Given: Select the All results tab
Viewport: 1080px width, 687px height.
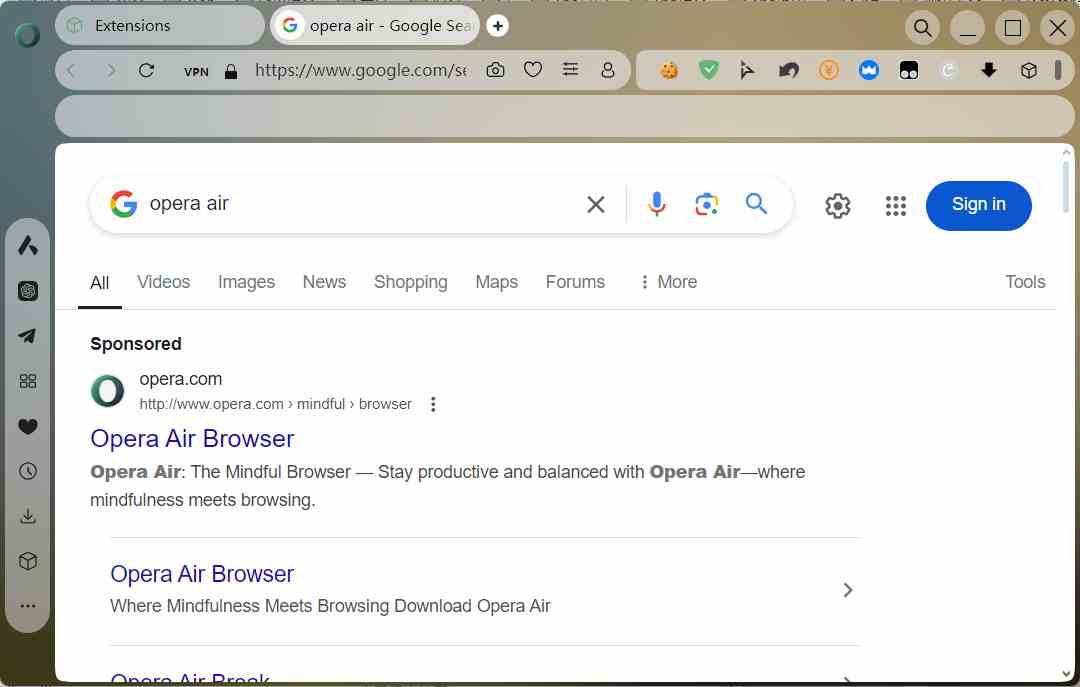Looking at the screenshot, I should pos(100,283).
